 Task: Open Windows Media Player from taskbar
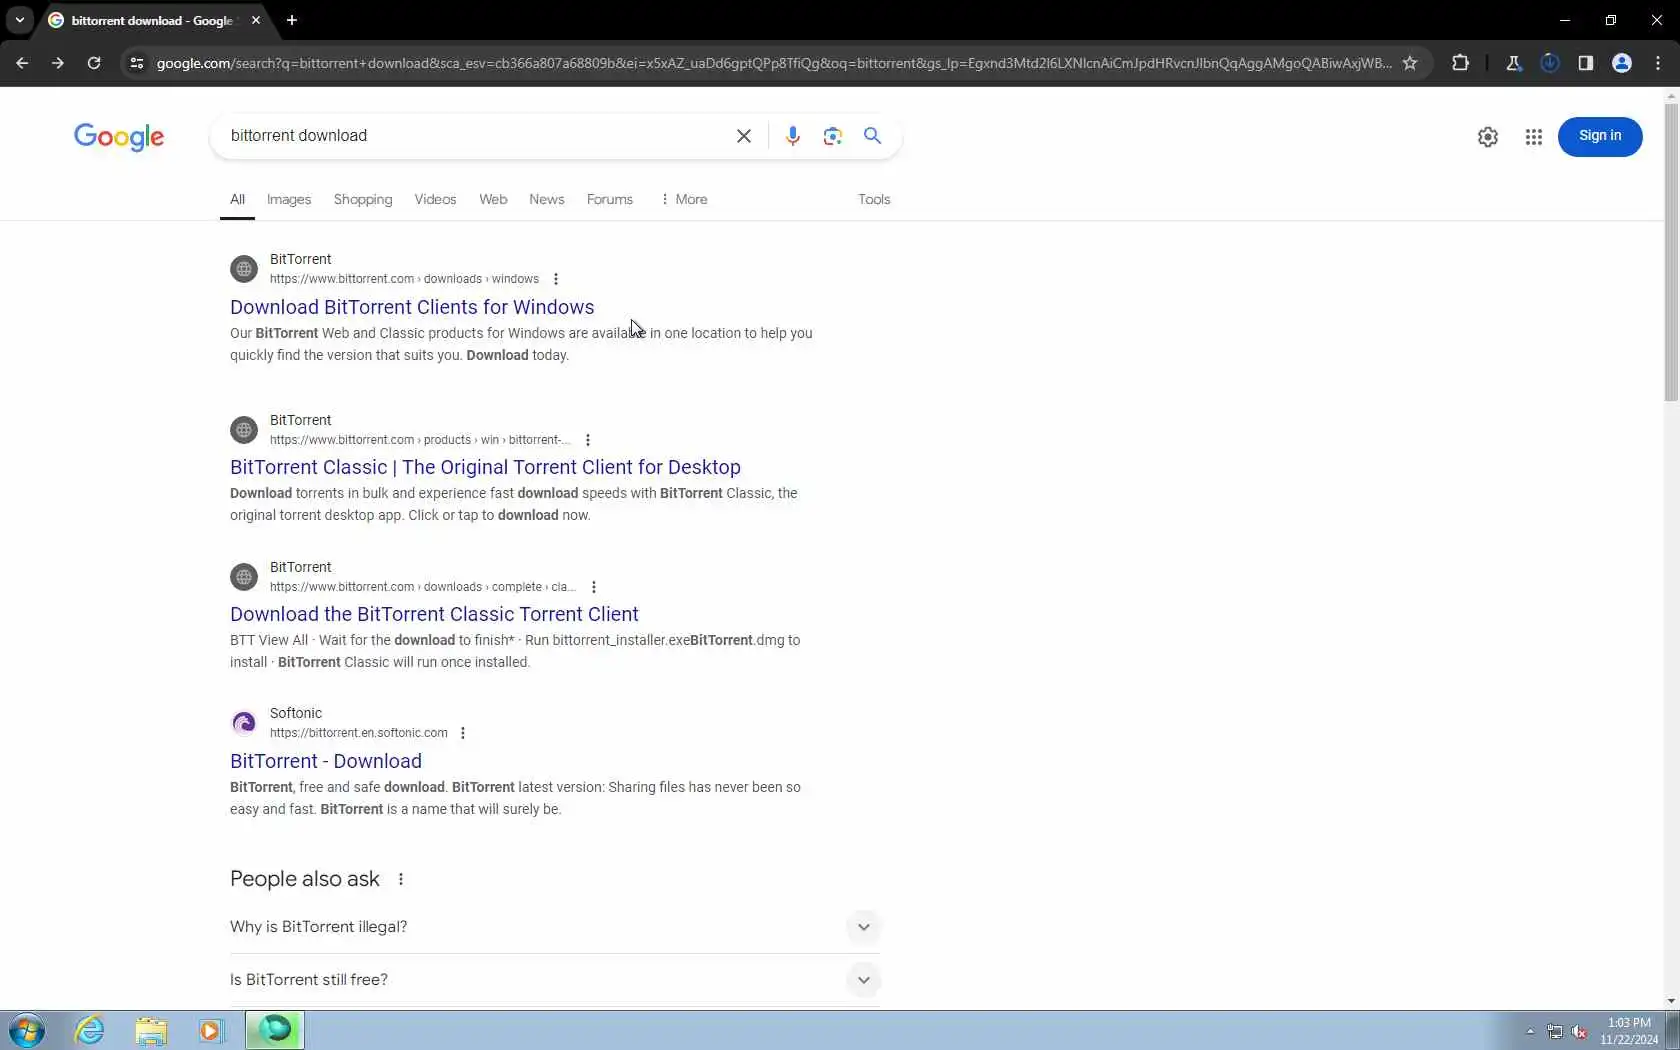pyautogui.click(x=211, y=1030)
